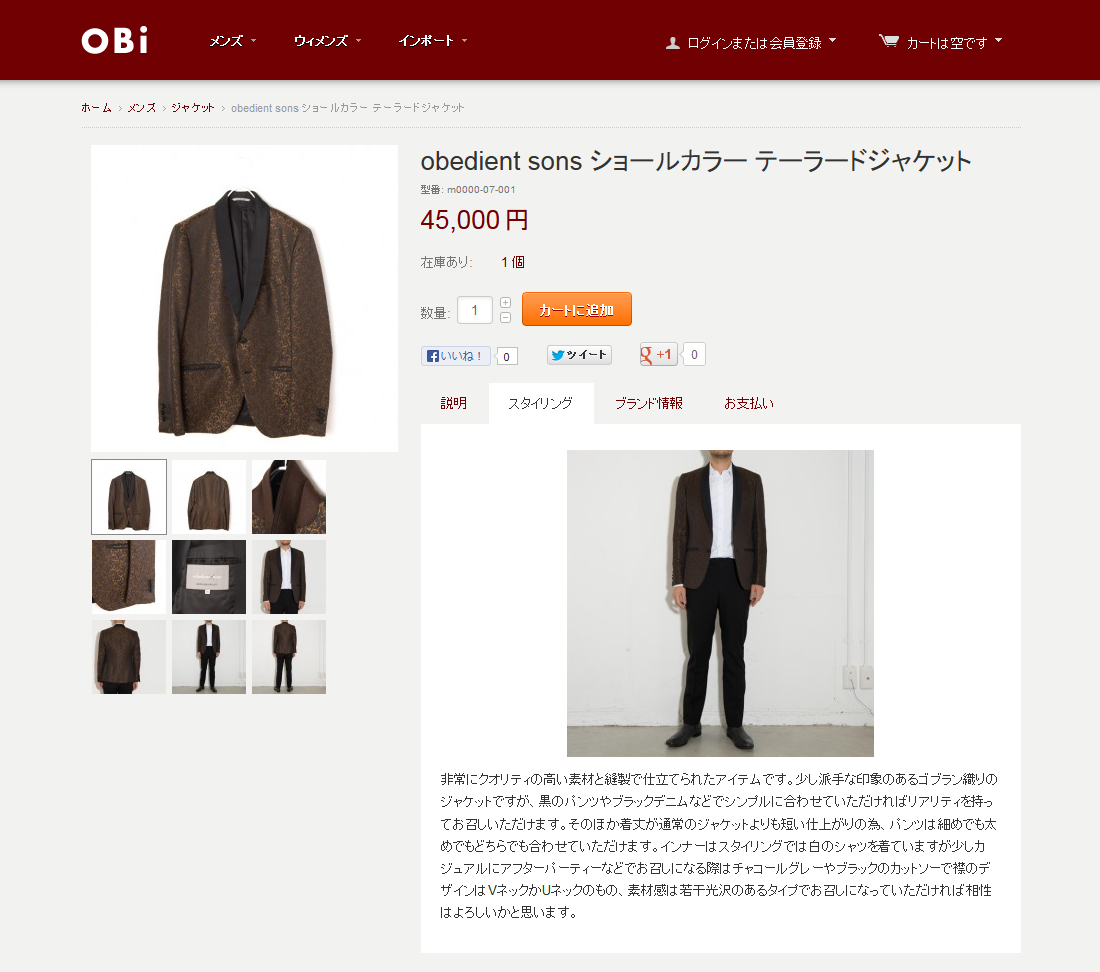Select the brand label tag thumbnail
This screenshot has height=972, width=1100.
(x=209, y=577)
